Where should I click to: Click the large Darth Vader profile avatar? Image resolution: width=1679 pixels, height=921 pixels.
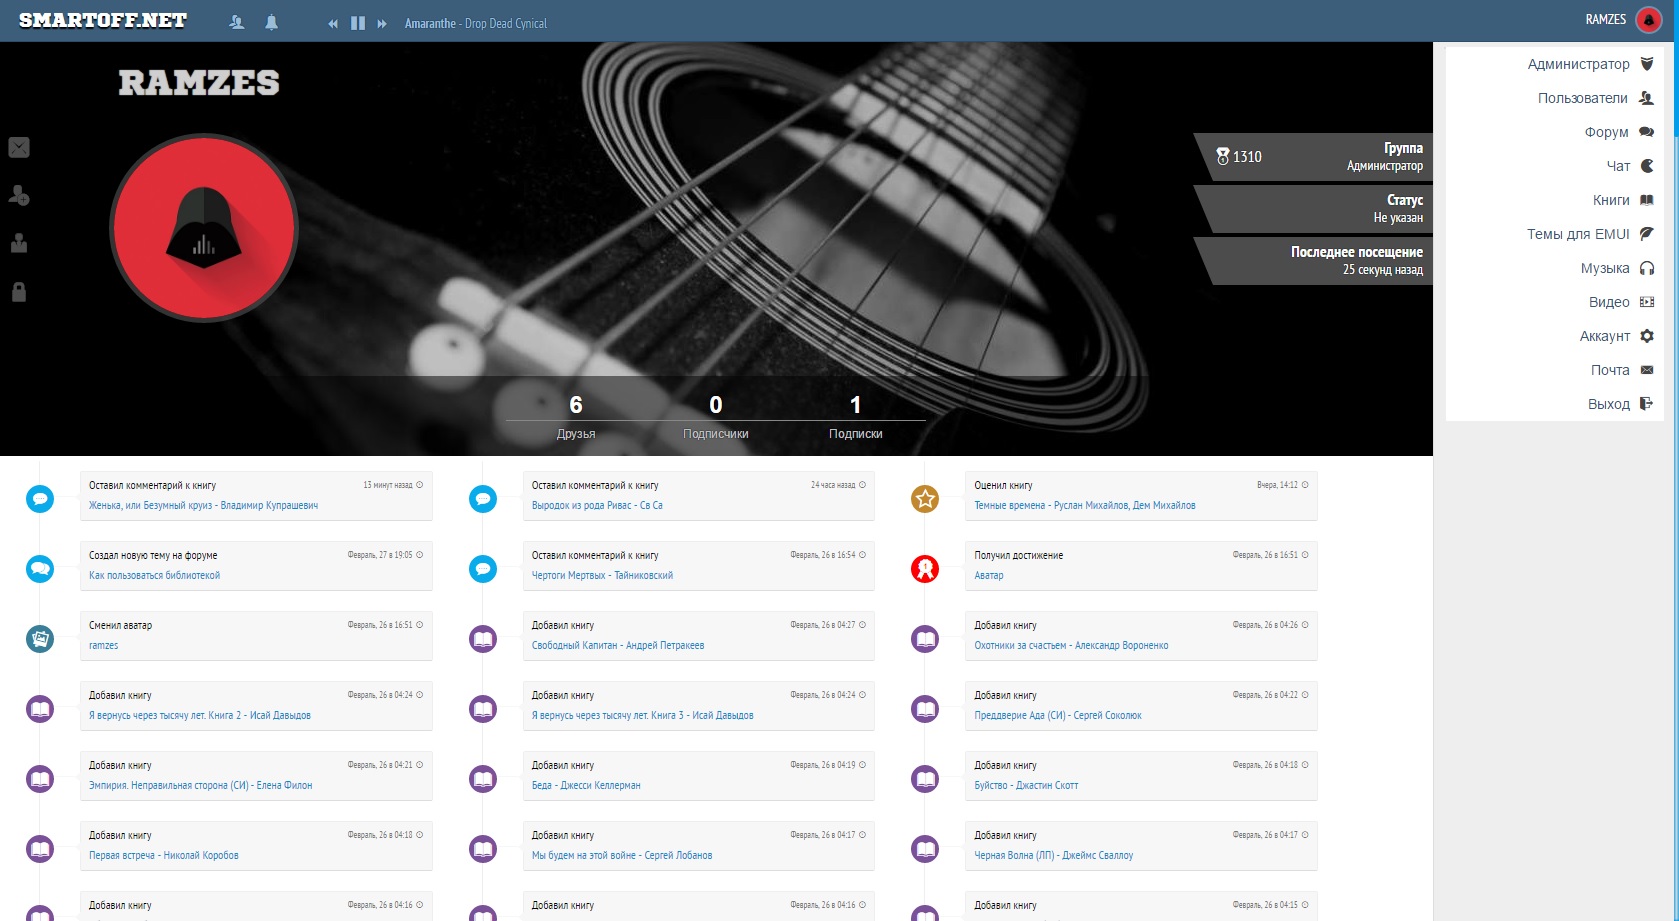pos(204,228)
